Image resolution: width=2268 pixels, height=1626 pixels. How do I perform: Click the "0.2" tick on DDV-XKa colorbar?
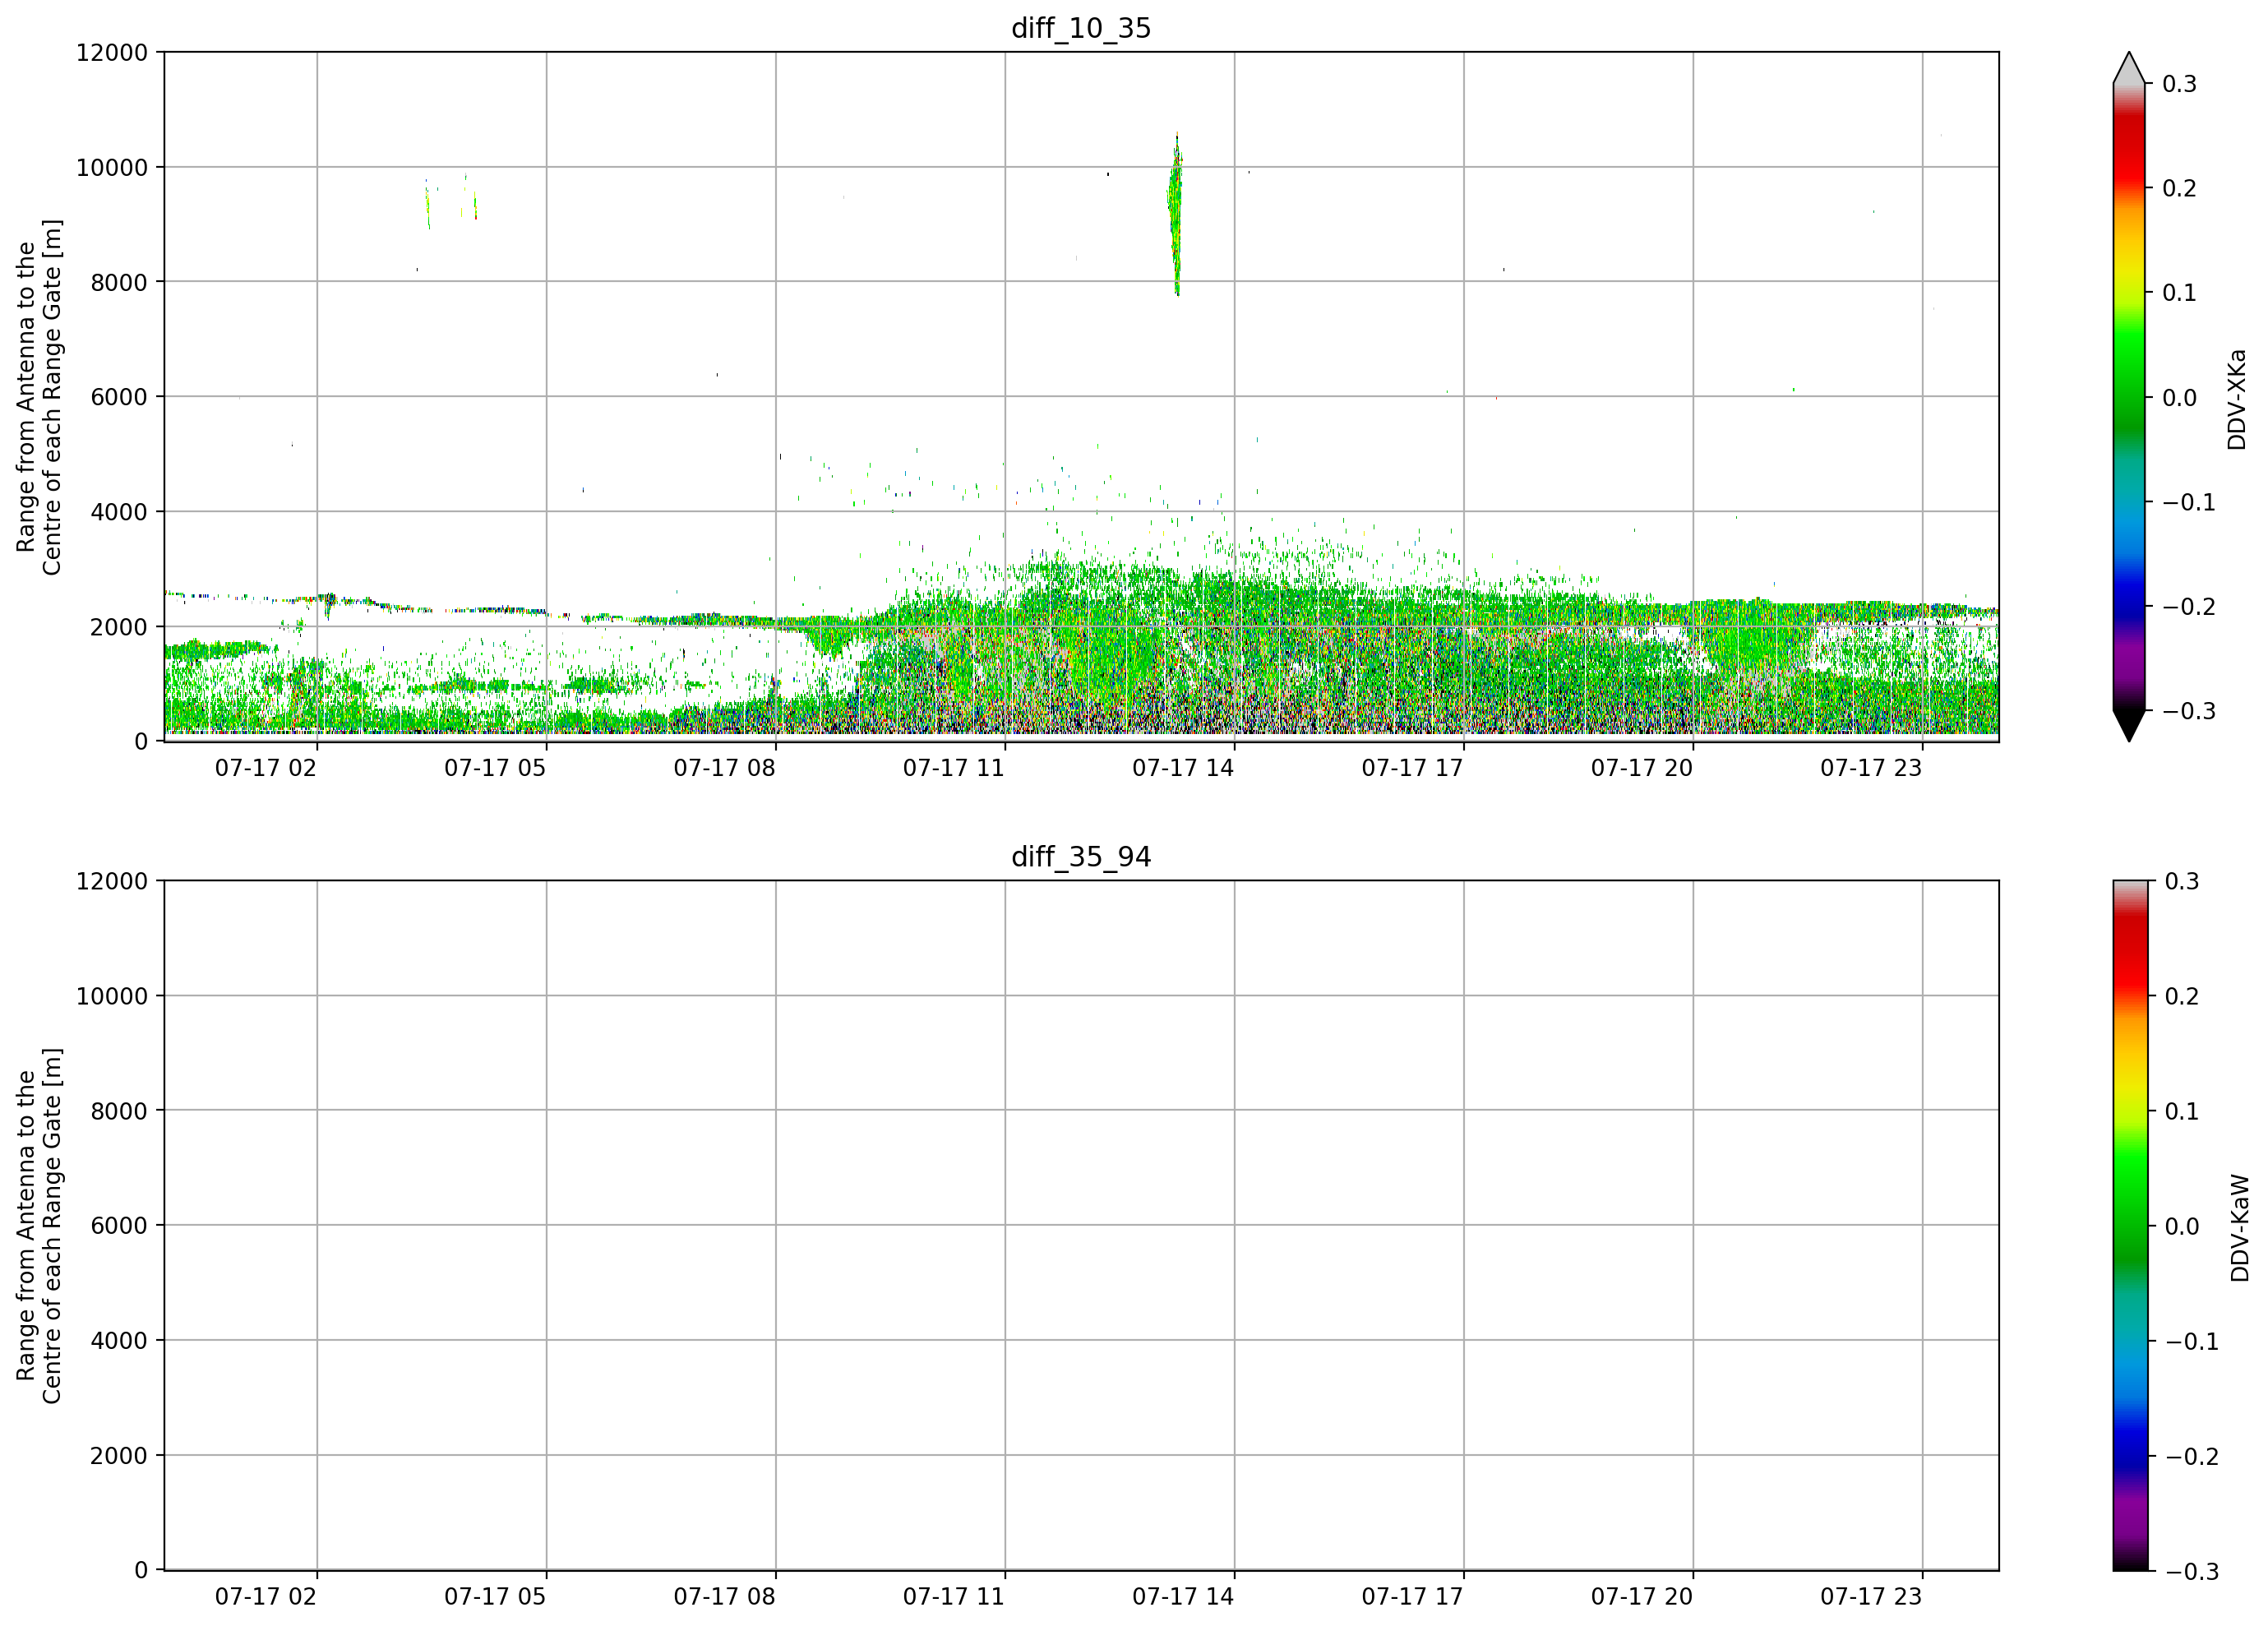(2180, 189)
